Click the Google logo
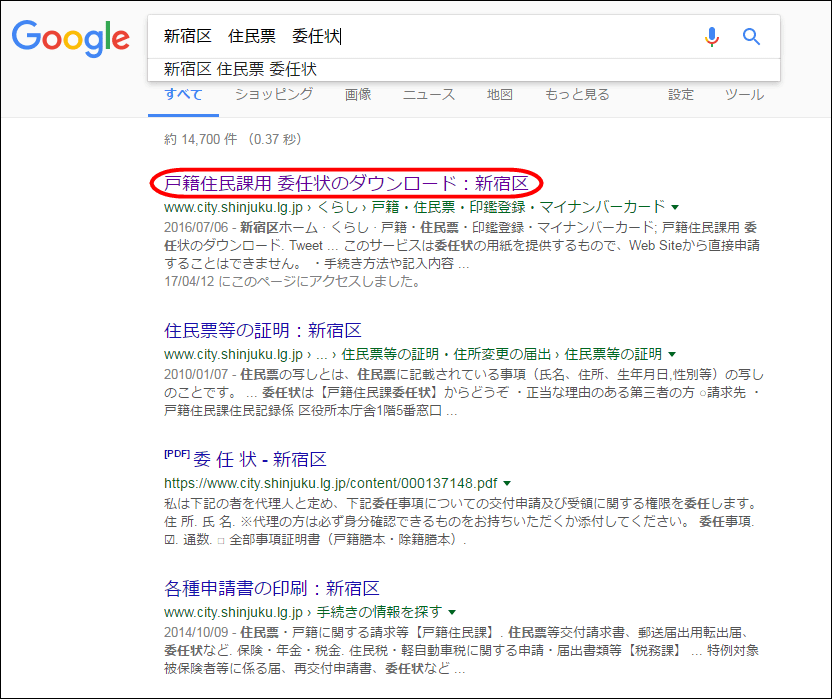 71,38
